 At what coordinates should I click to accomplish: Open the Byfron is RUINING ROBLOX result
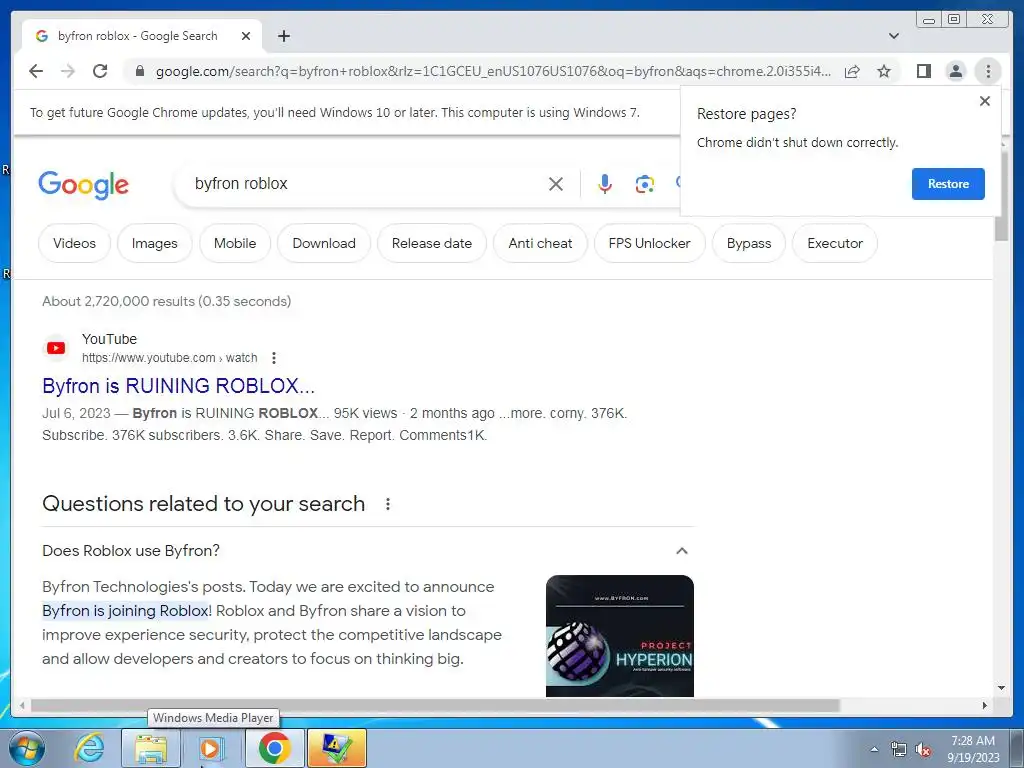pos(178,386)
